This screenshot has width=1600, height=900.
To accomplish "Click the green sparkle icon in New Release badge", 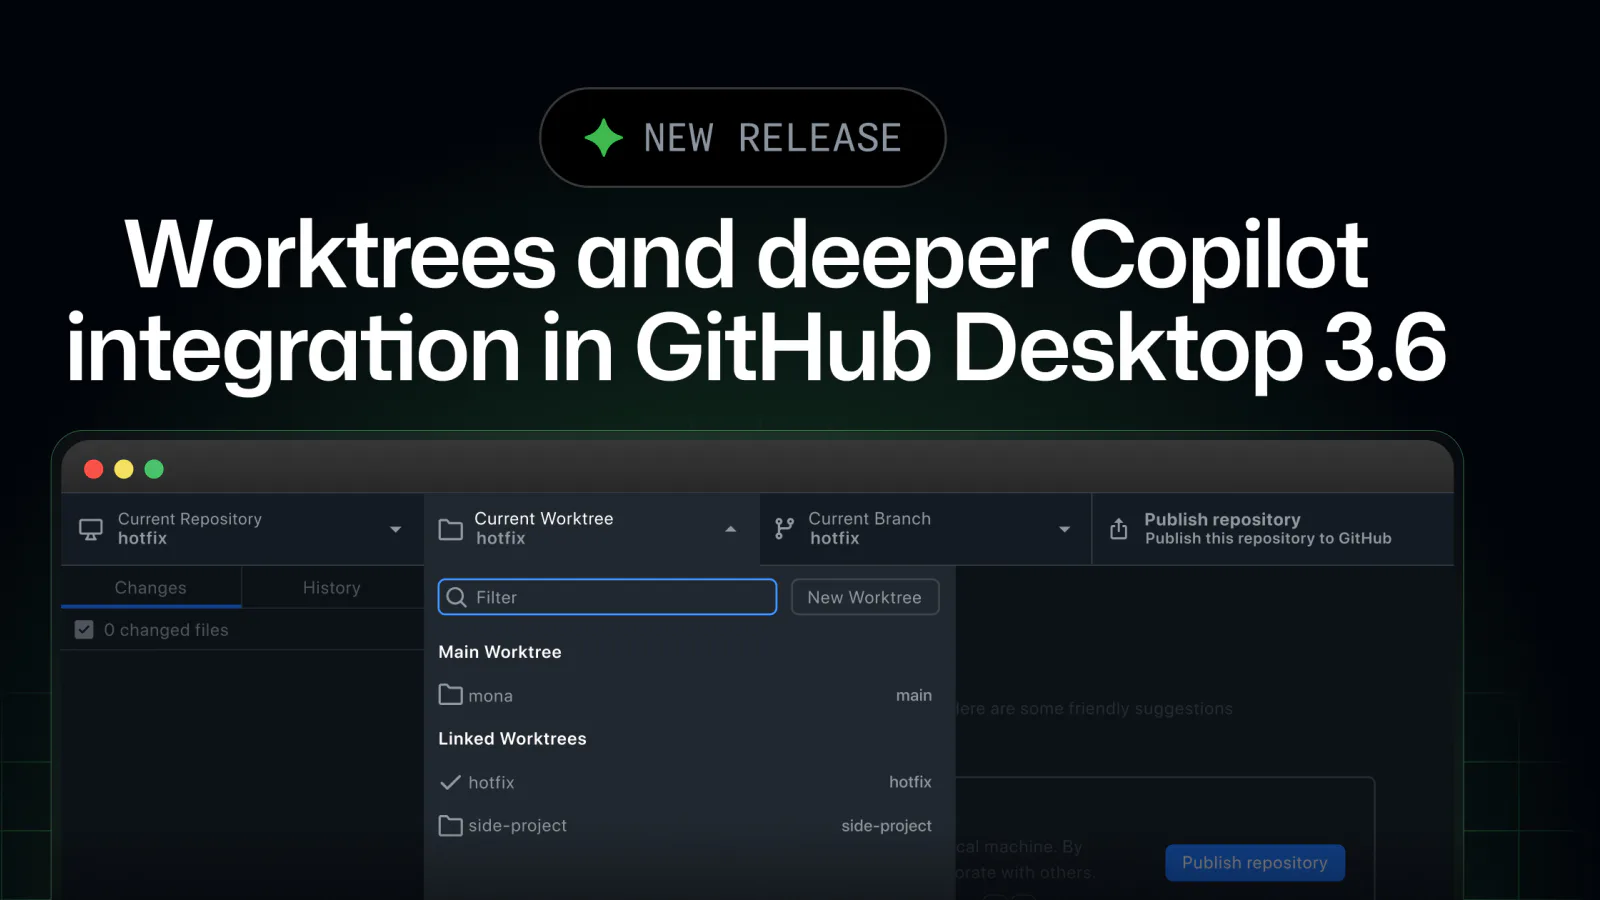I will [x=604, y=137].
